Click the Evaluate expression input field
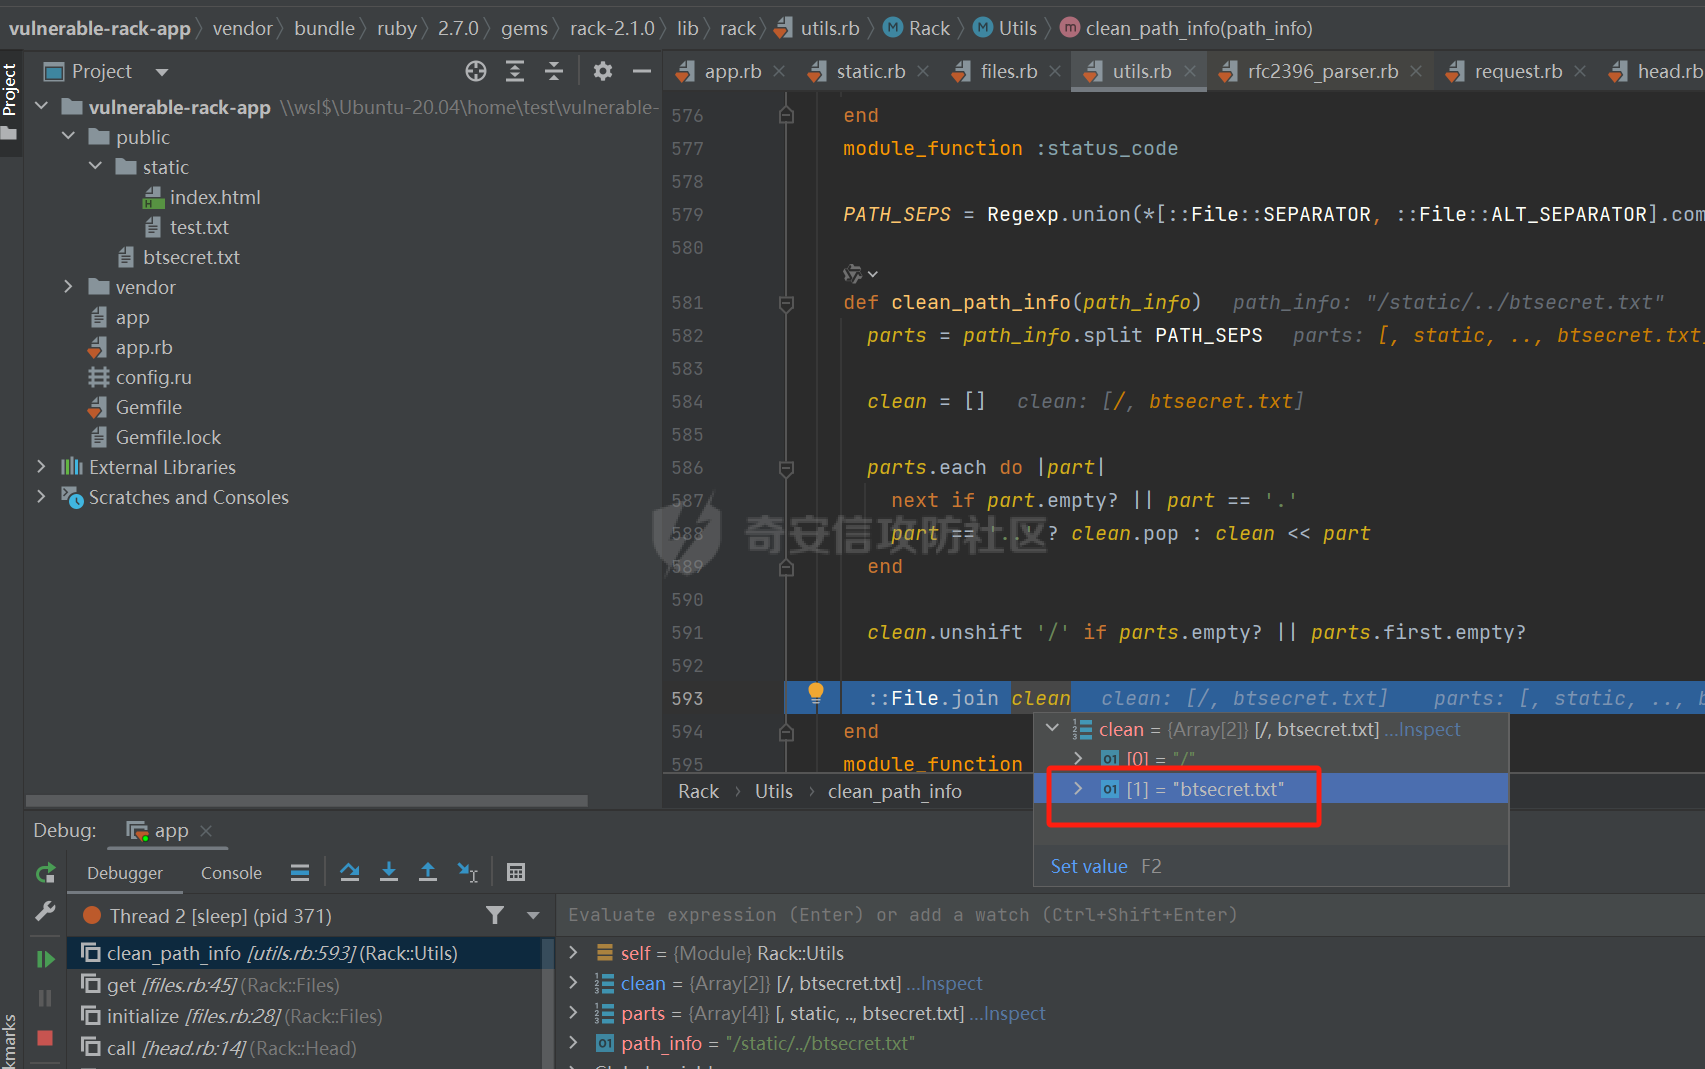 click(1130, 914)
